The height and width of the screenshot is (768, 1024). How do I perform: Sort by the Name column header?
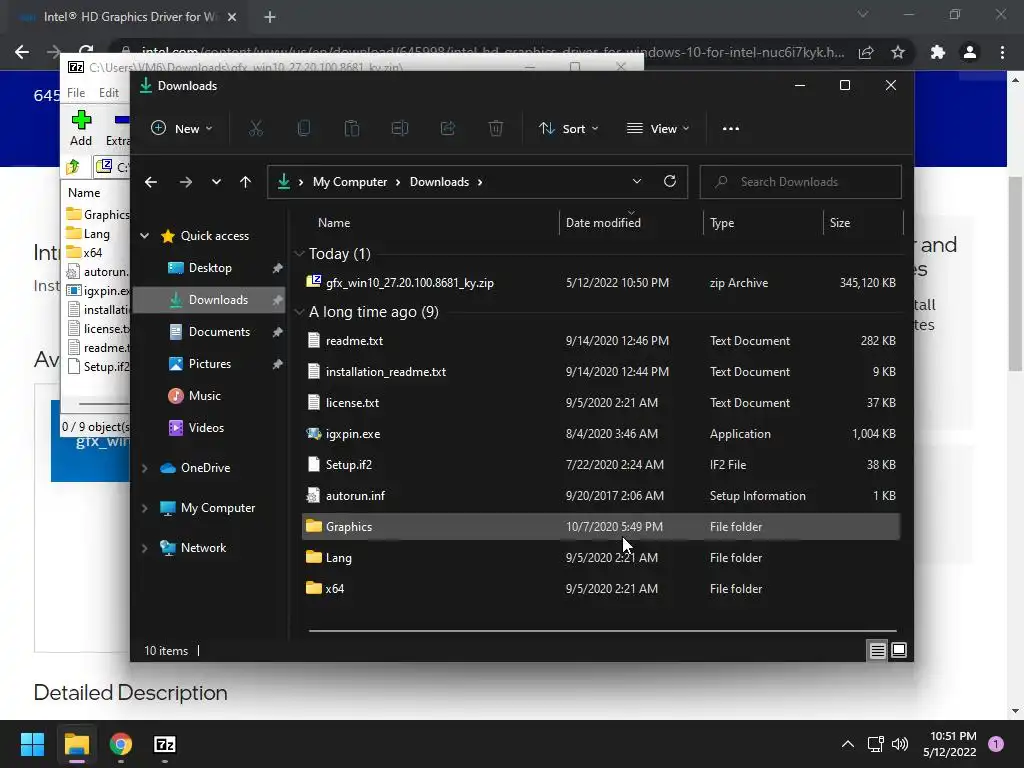pos(334,223)
